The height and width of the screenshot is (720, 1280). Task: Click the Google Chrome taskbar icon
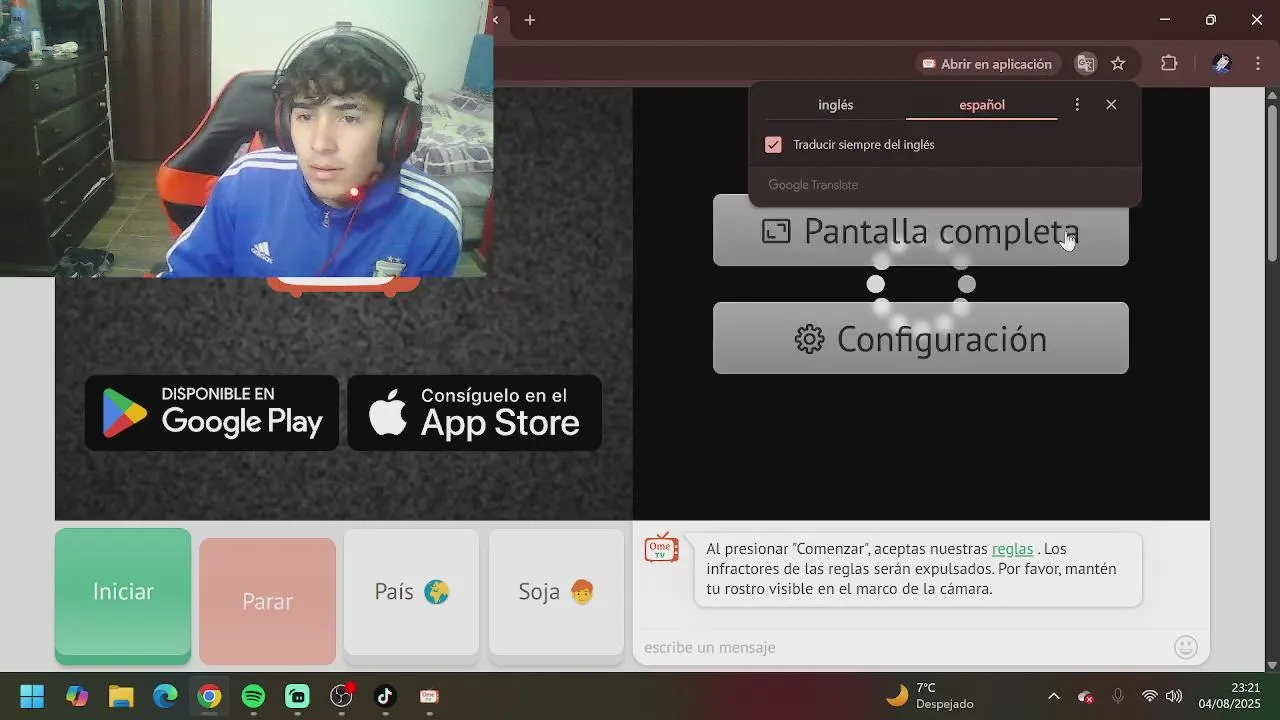point(209,696)
